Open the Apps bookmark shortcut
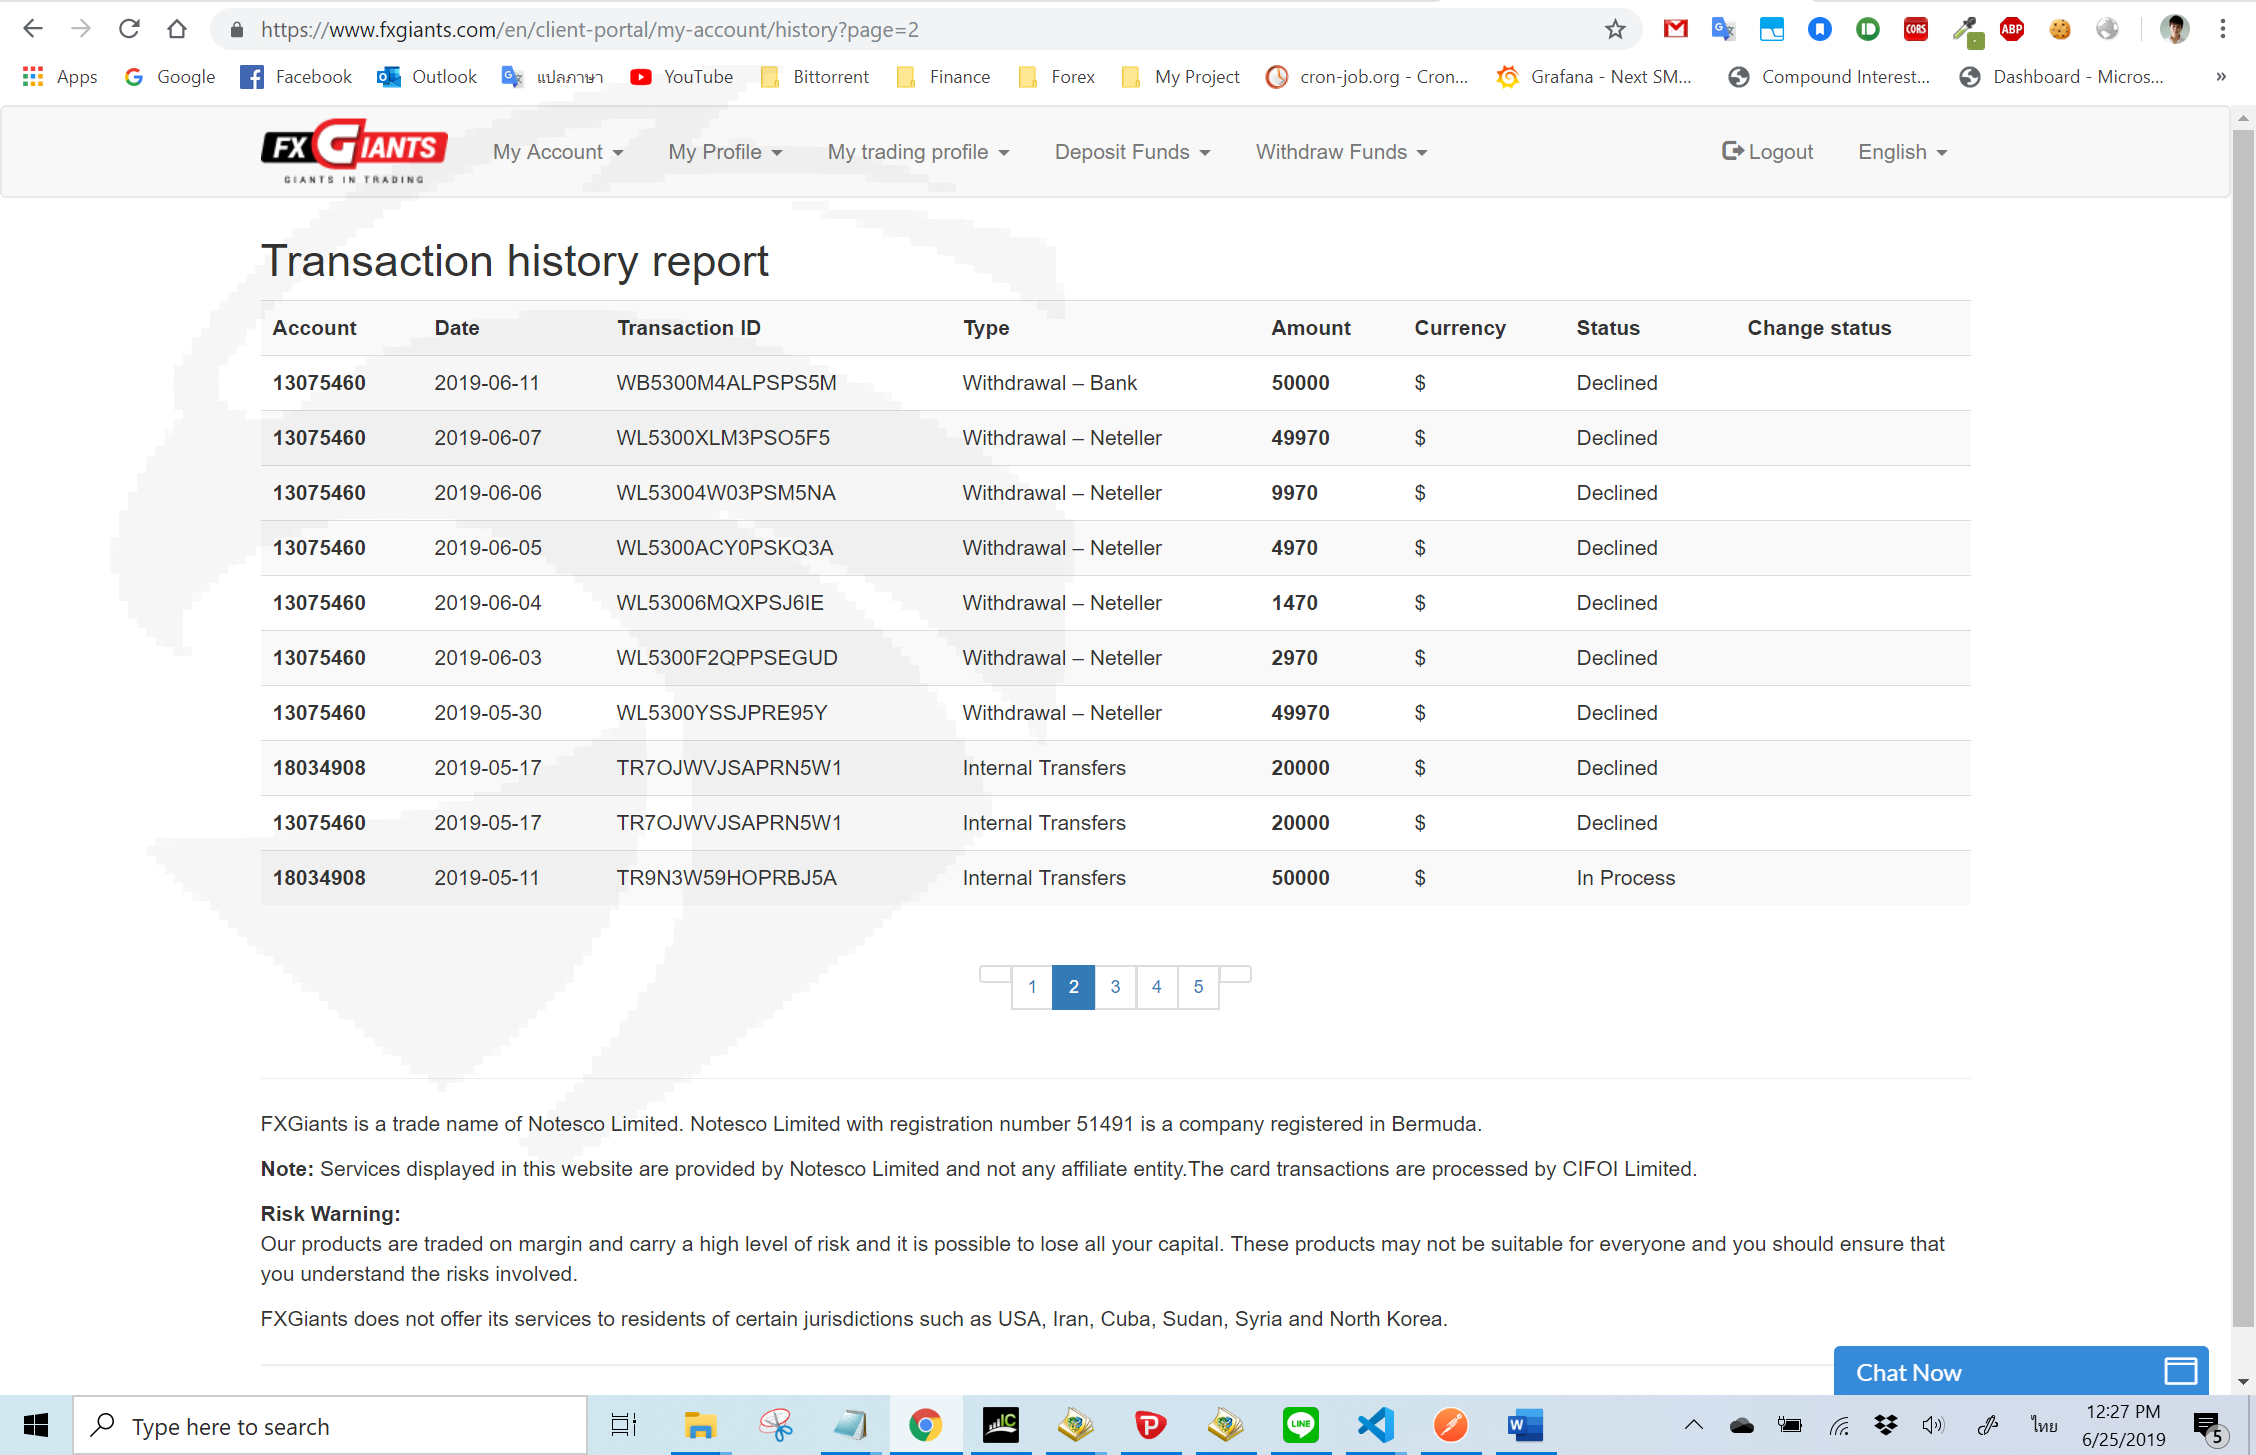2256x1455 pixels. 60,77
